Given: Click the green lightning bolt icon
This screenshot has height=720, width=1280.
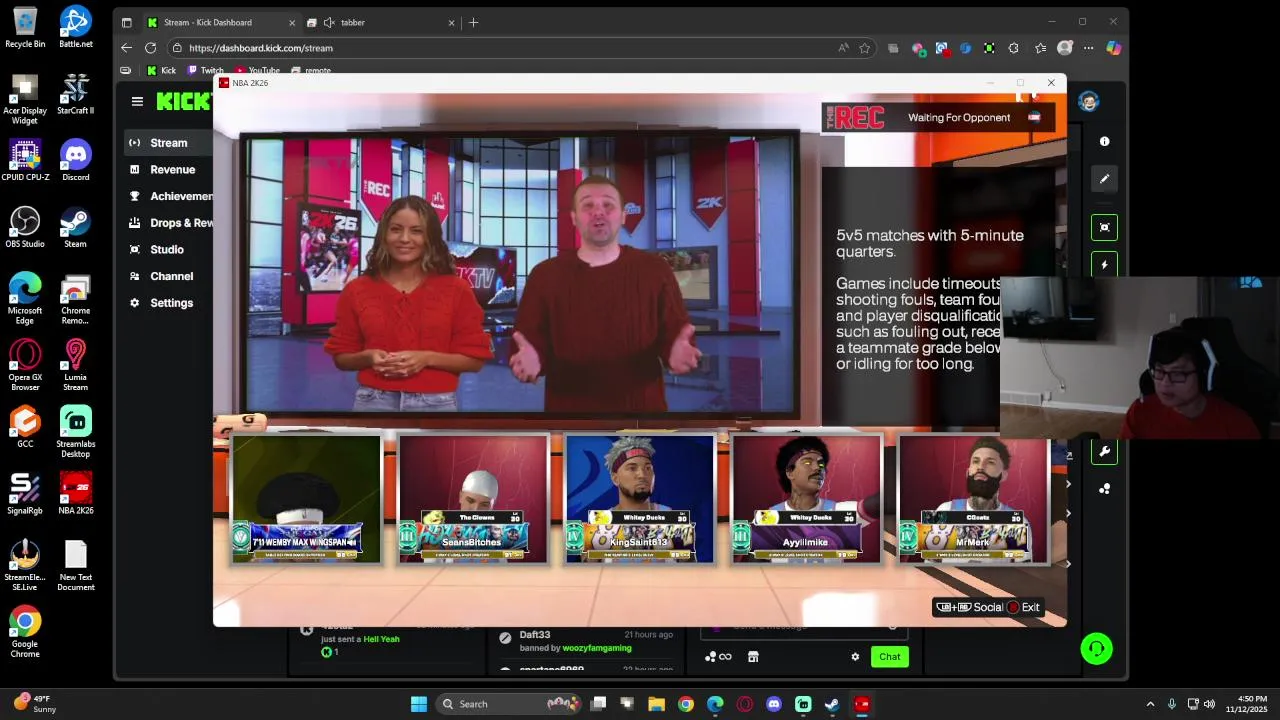Looking at the screenshot, I should click(x=1104, y=265).
